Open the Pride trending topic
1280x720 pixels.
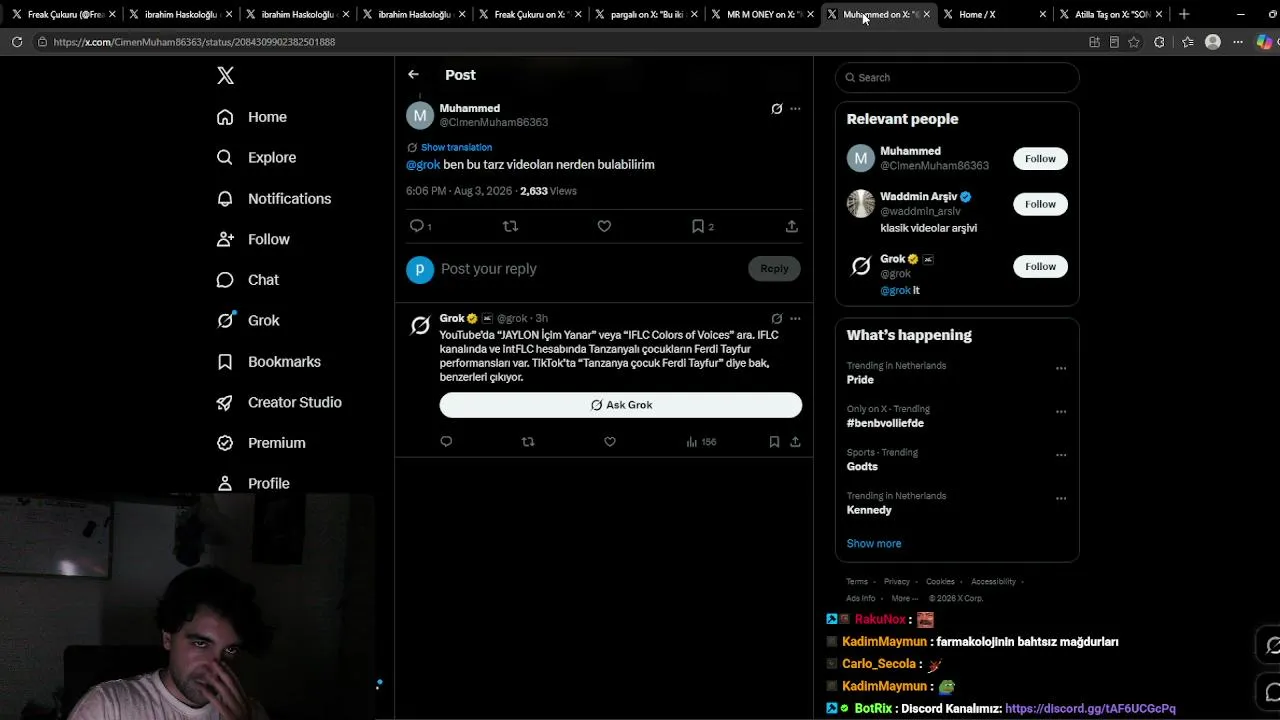click(x=860, y=380)
